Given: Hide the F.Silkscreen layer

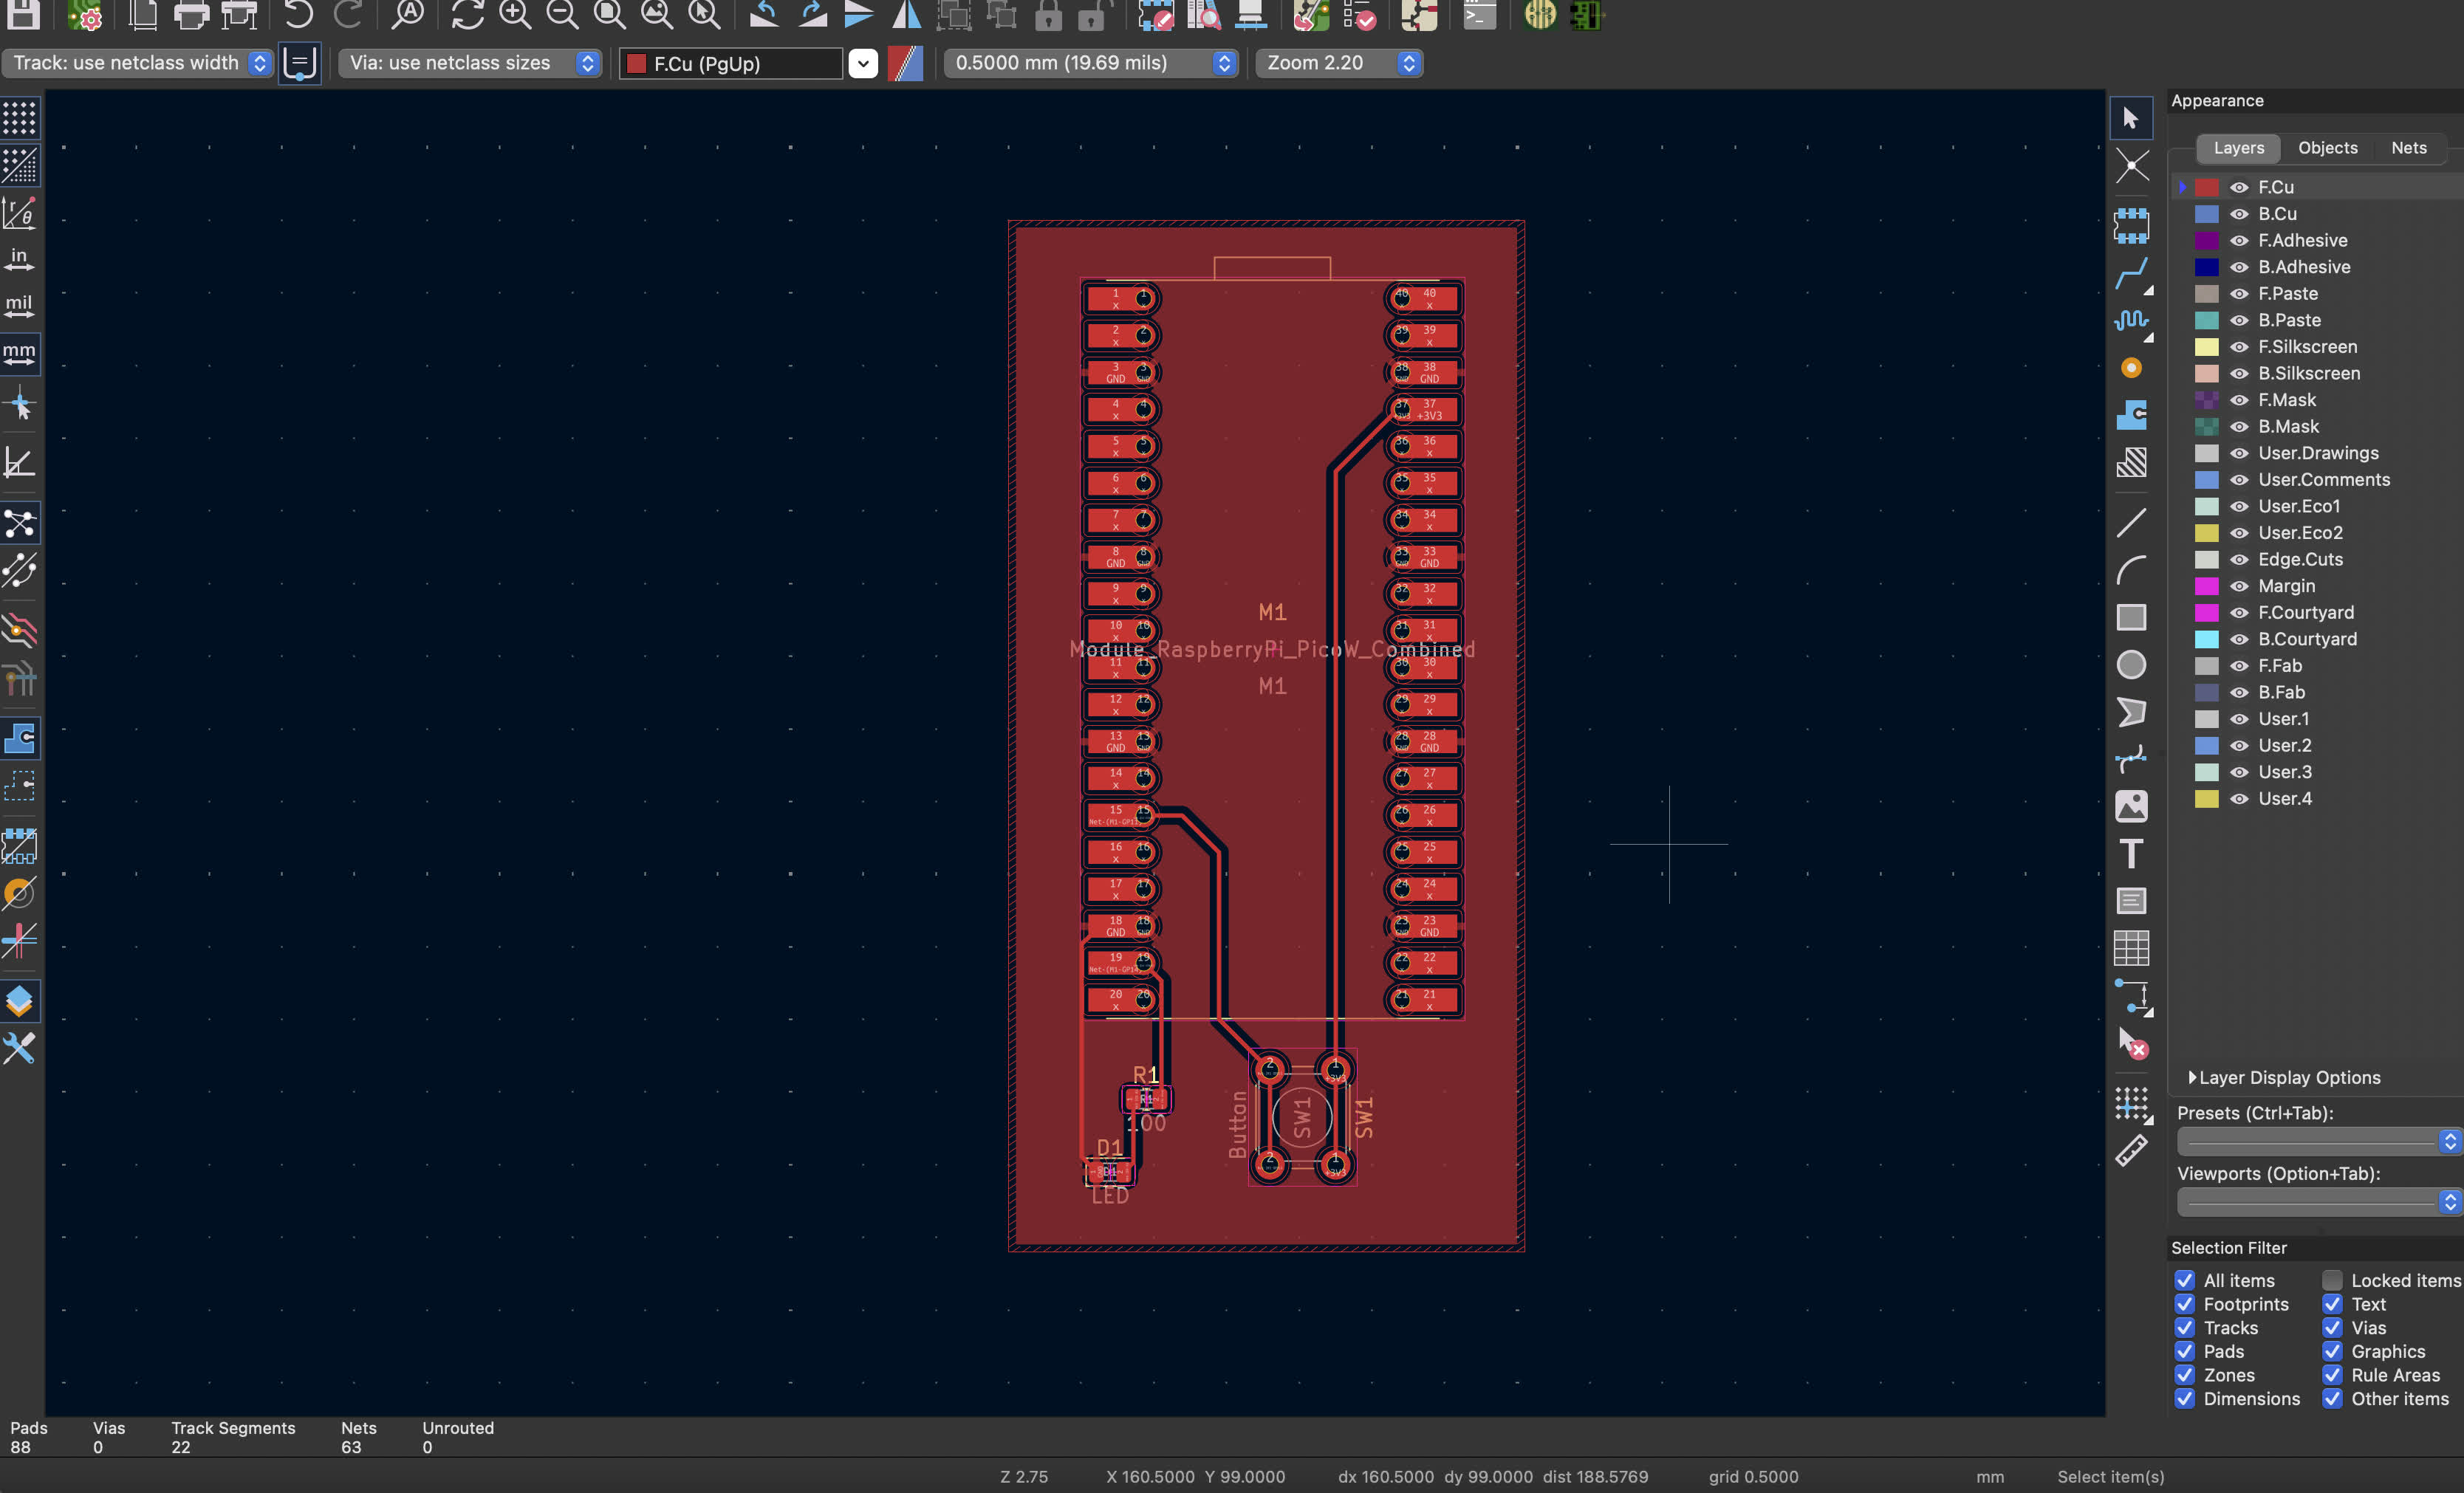Looking at the screenshot, I should tap(2239, 347).
